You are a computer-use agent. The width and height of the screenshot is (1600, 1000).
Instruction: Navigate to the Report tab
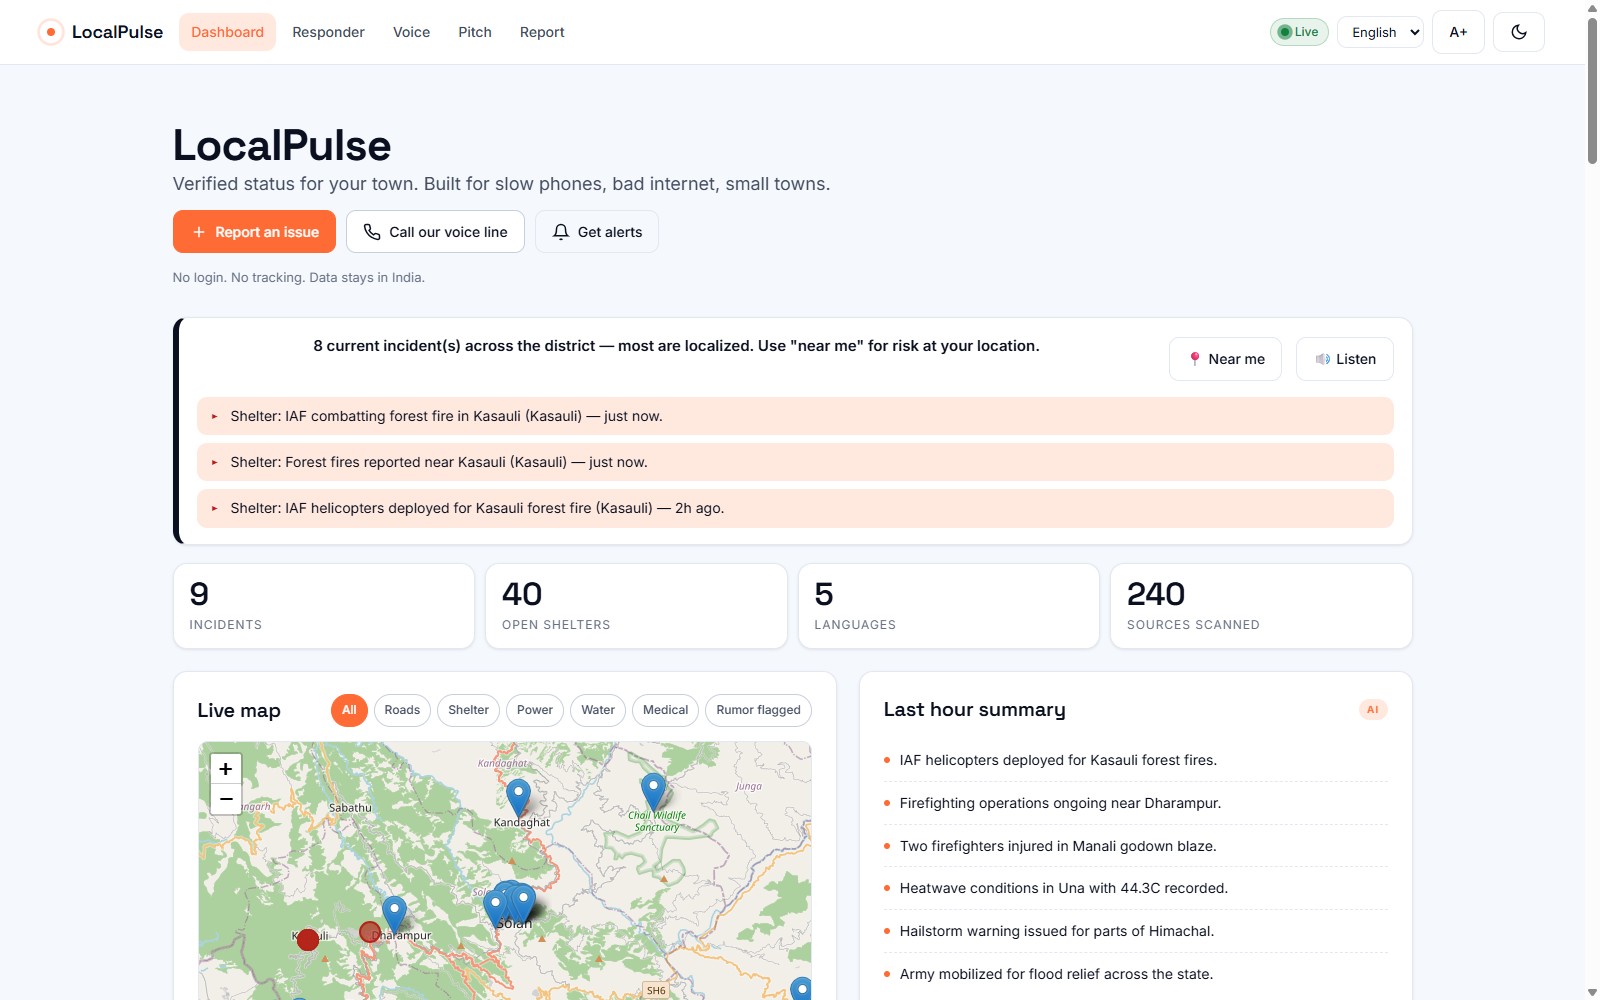tap(542, 32)
